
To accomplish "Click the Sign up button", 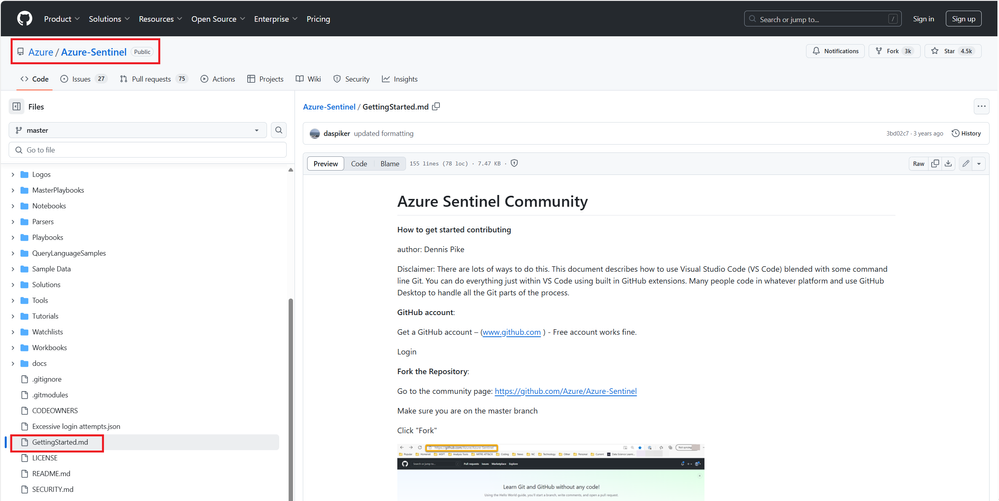I will pyautogui.click(x=964, y=18).
